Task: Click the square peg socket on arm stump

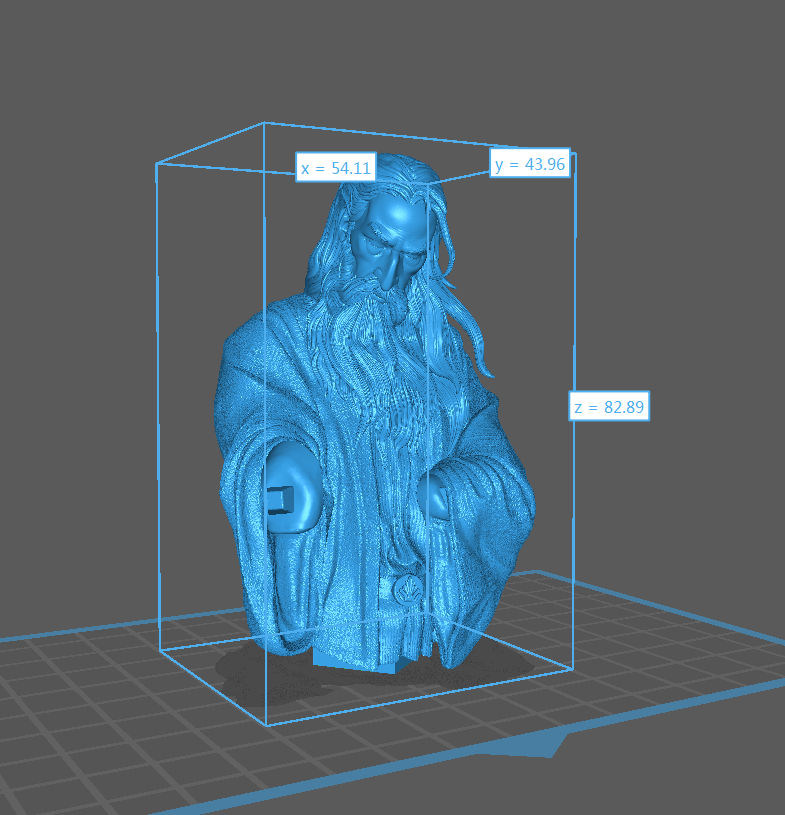Action: click(280, 499)
